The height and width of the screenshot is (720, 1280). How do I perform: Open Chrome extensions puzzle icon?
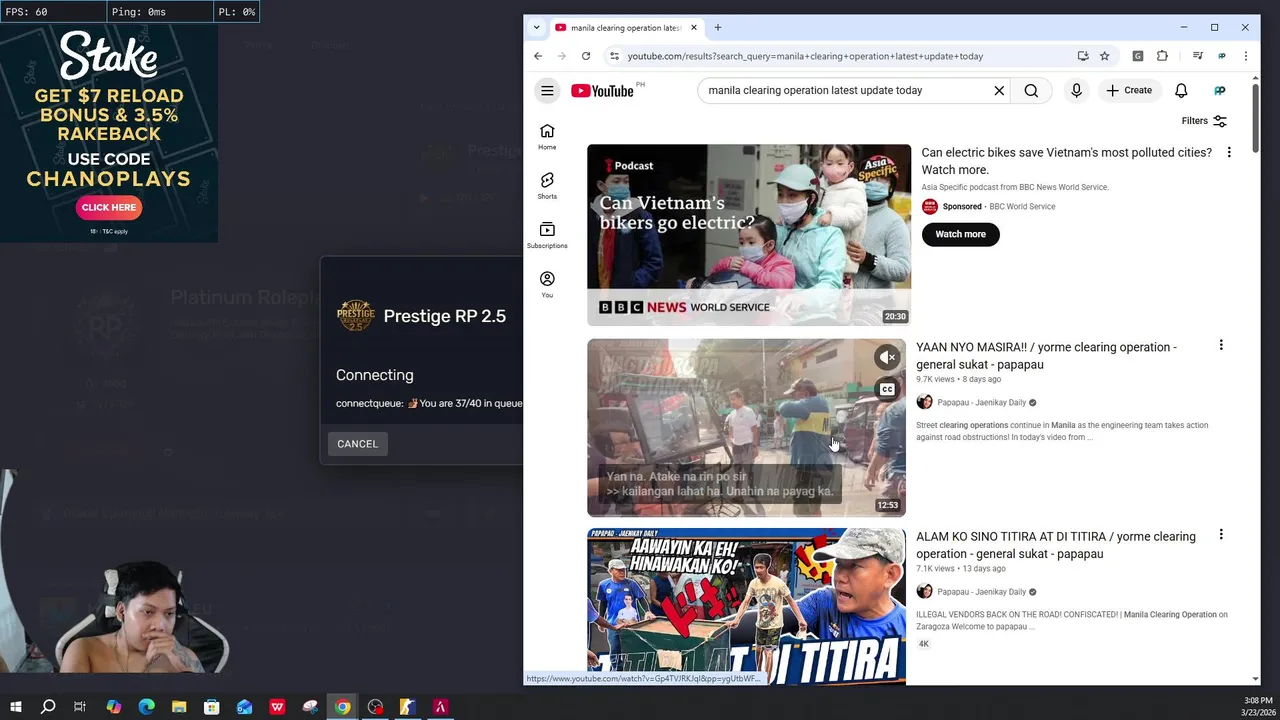(x=1162, y=56)
